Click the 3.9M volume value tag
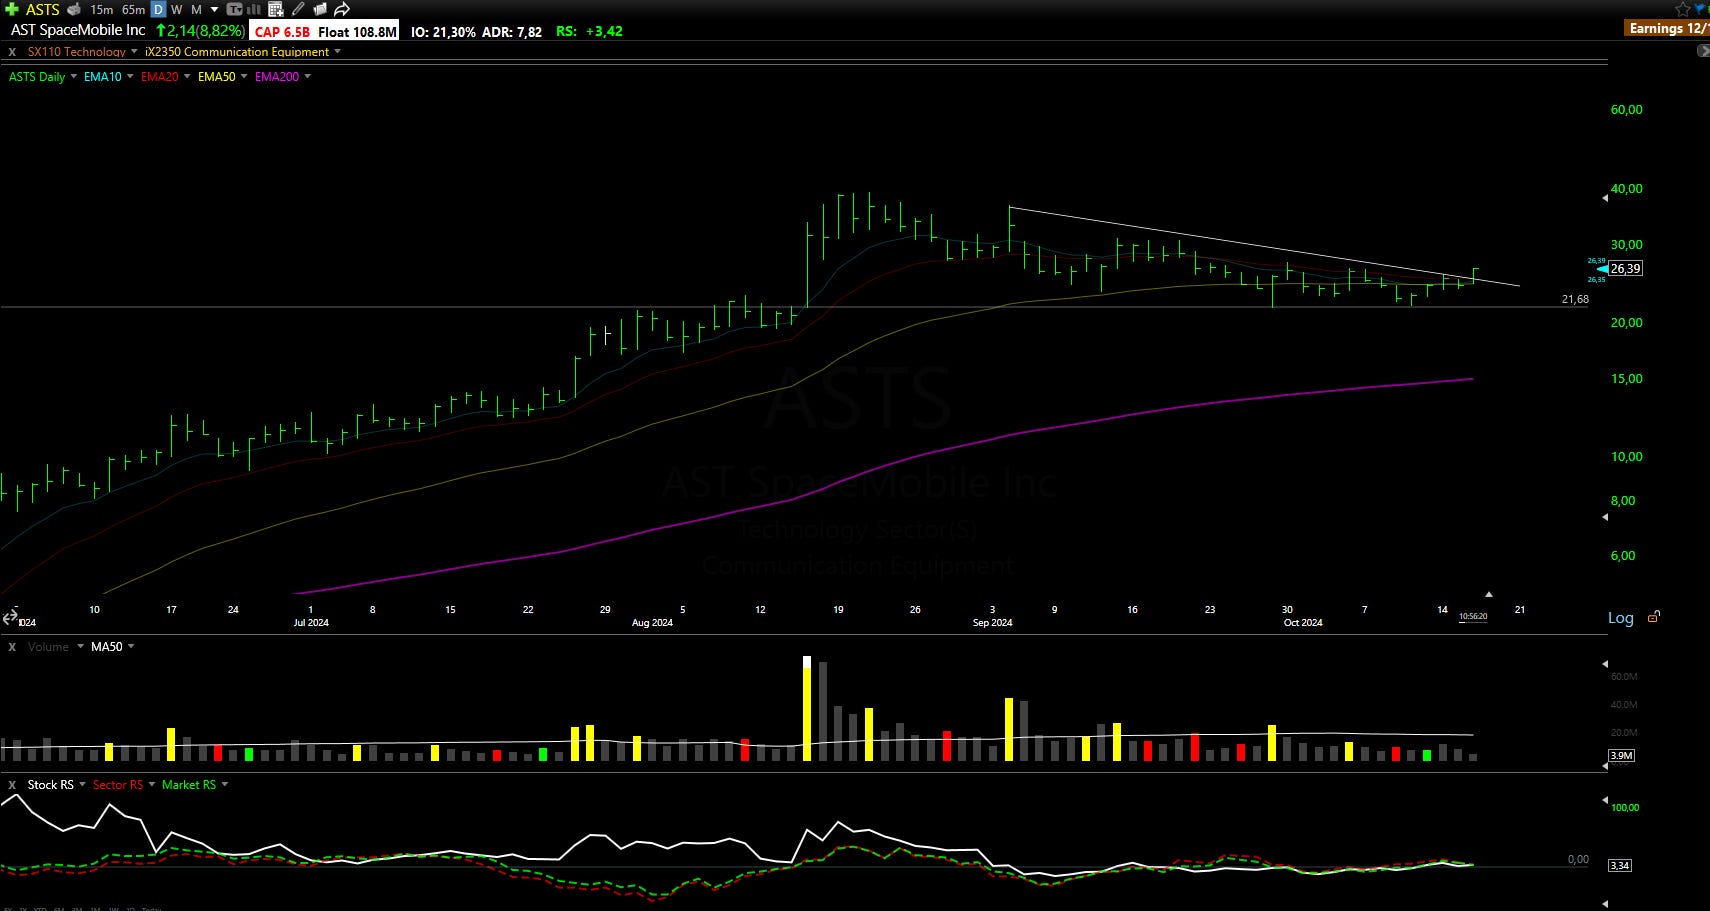The height and width of the screenshot is (911, 1710). [x=1621, y=756]
